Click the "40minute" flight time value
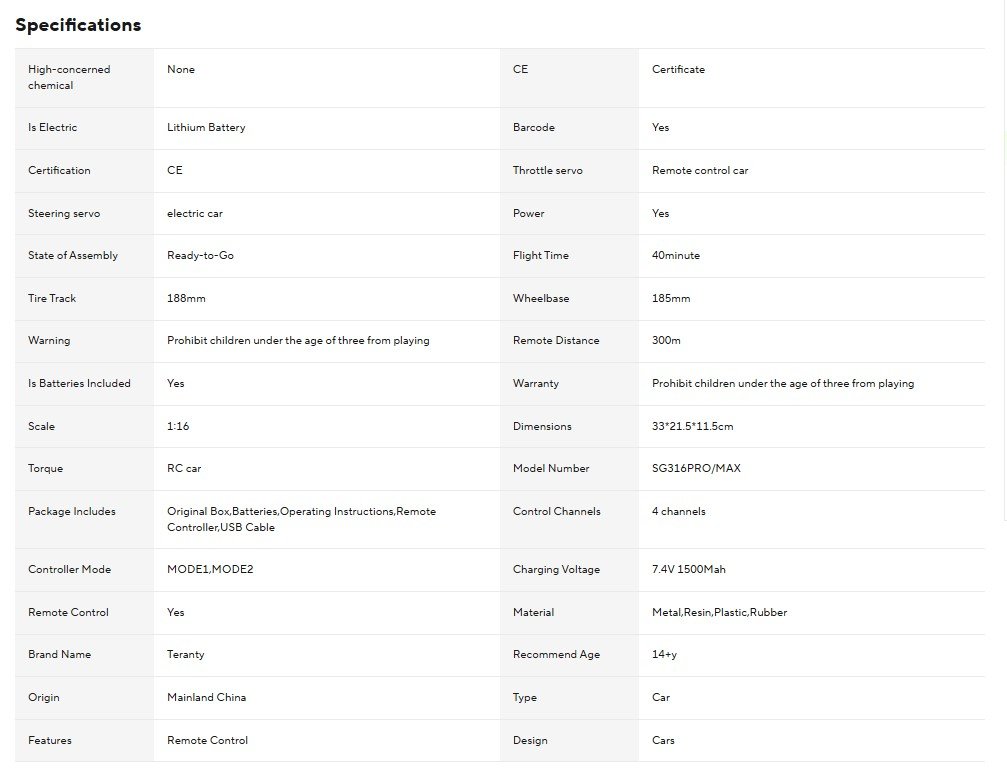1007x769 pixels. (676, 256)
